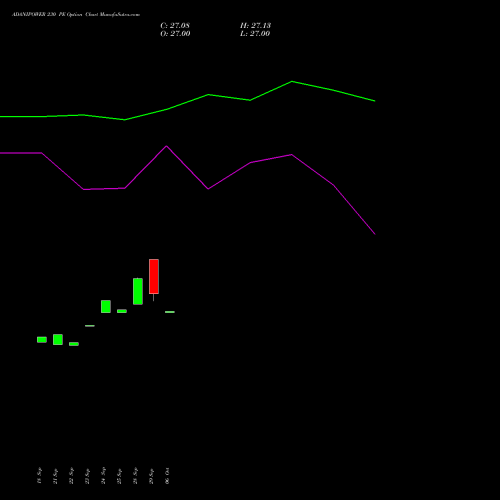Click the ADANIPOWER 230 PE chart title
The height and width of the screenshot is (500, 500).
pos(76,15)
